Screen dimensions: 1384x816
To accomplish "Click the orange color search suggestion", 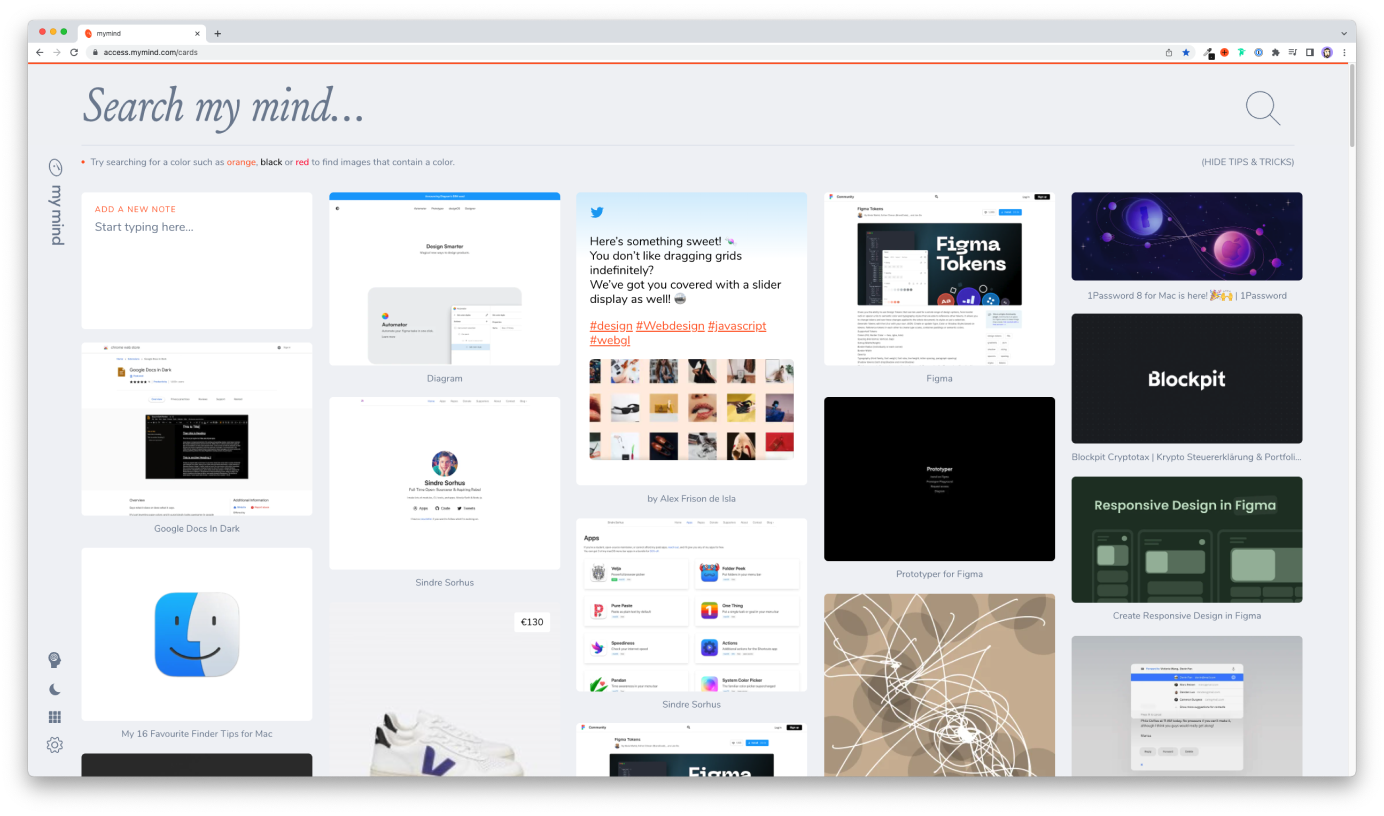I will click(241, 162).
